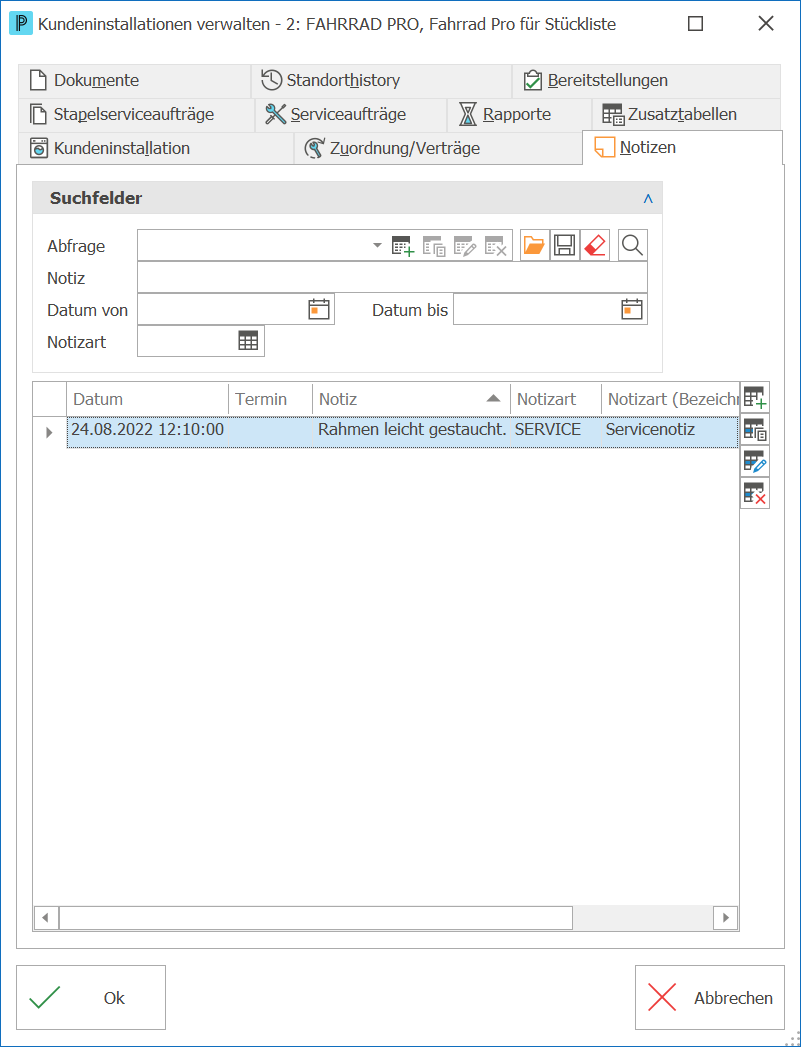
Task: Select the Bereitstellungen tab
Action: pos(646,81)
